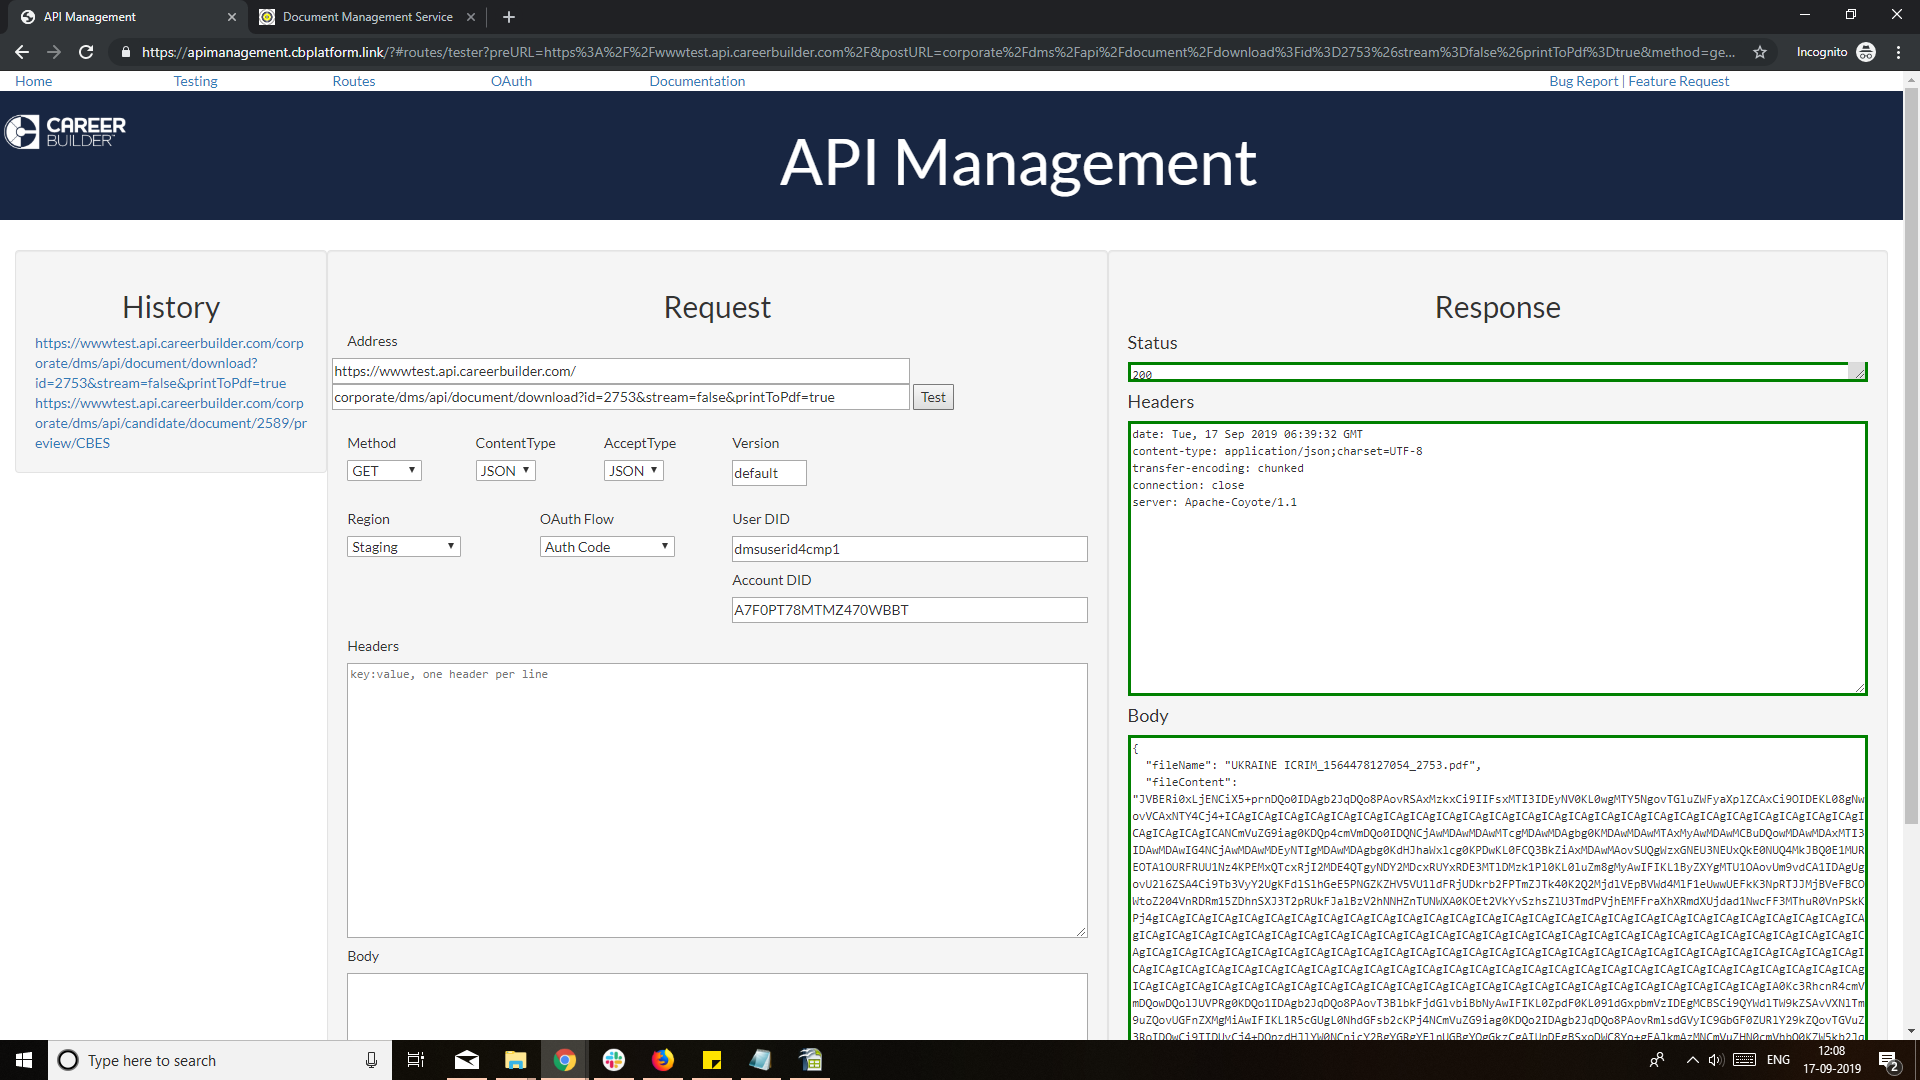
Task: Click the response Headers text box
Action: 1497,558
